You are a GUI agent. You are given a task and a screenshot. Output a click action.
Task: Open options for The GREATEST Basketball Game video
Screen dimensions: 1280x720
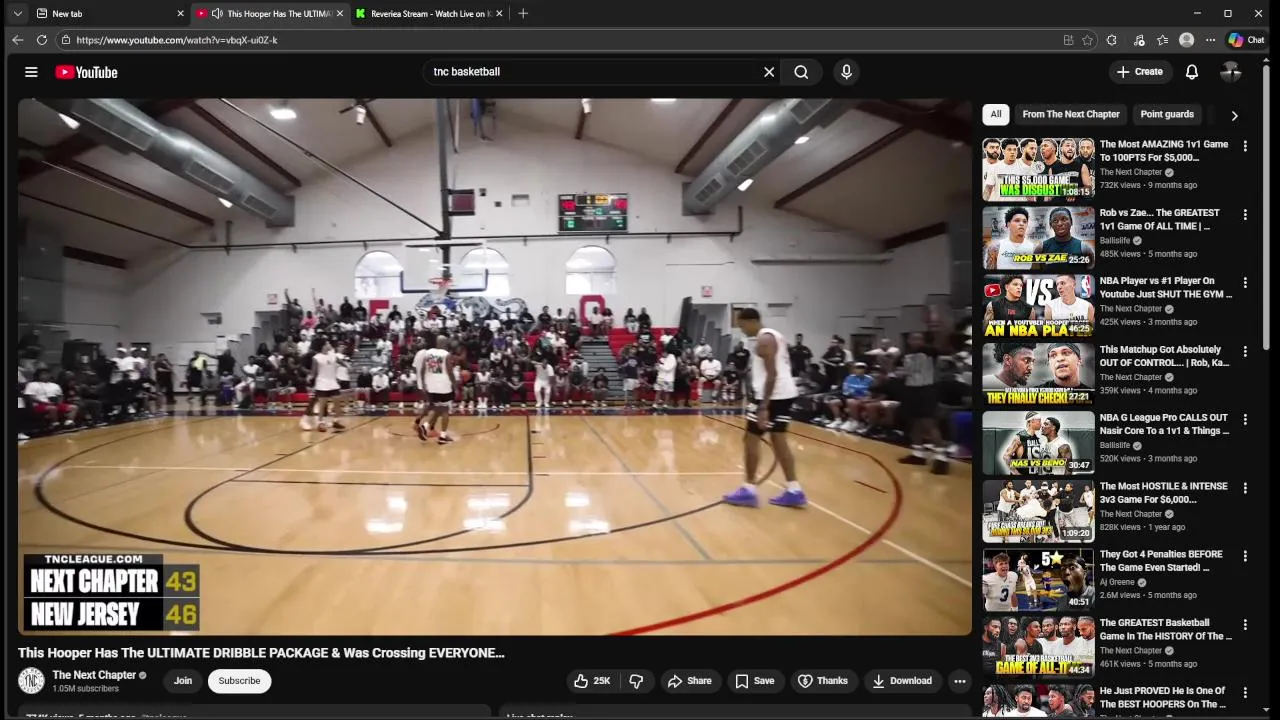coord(1245,625)
